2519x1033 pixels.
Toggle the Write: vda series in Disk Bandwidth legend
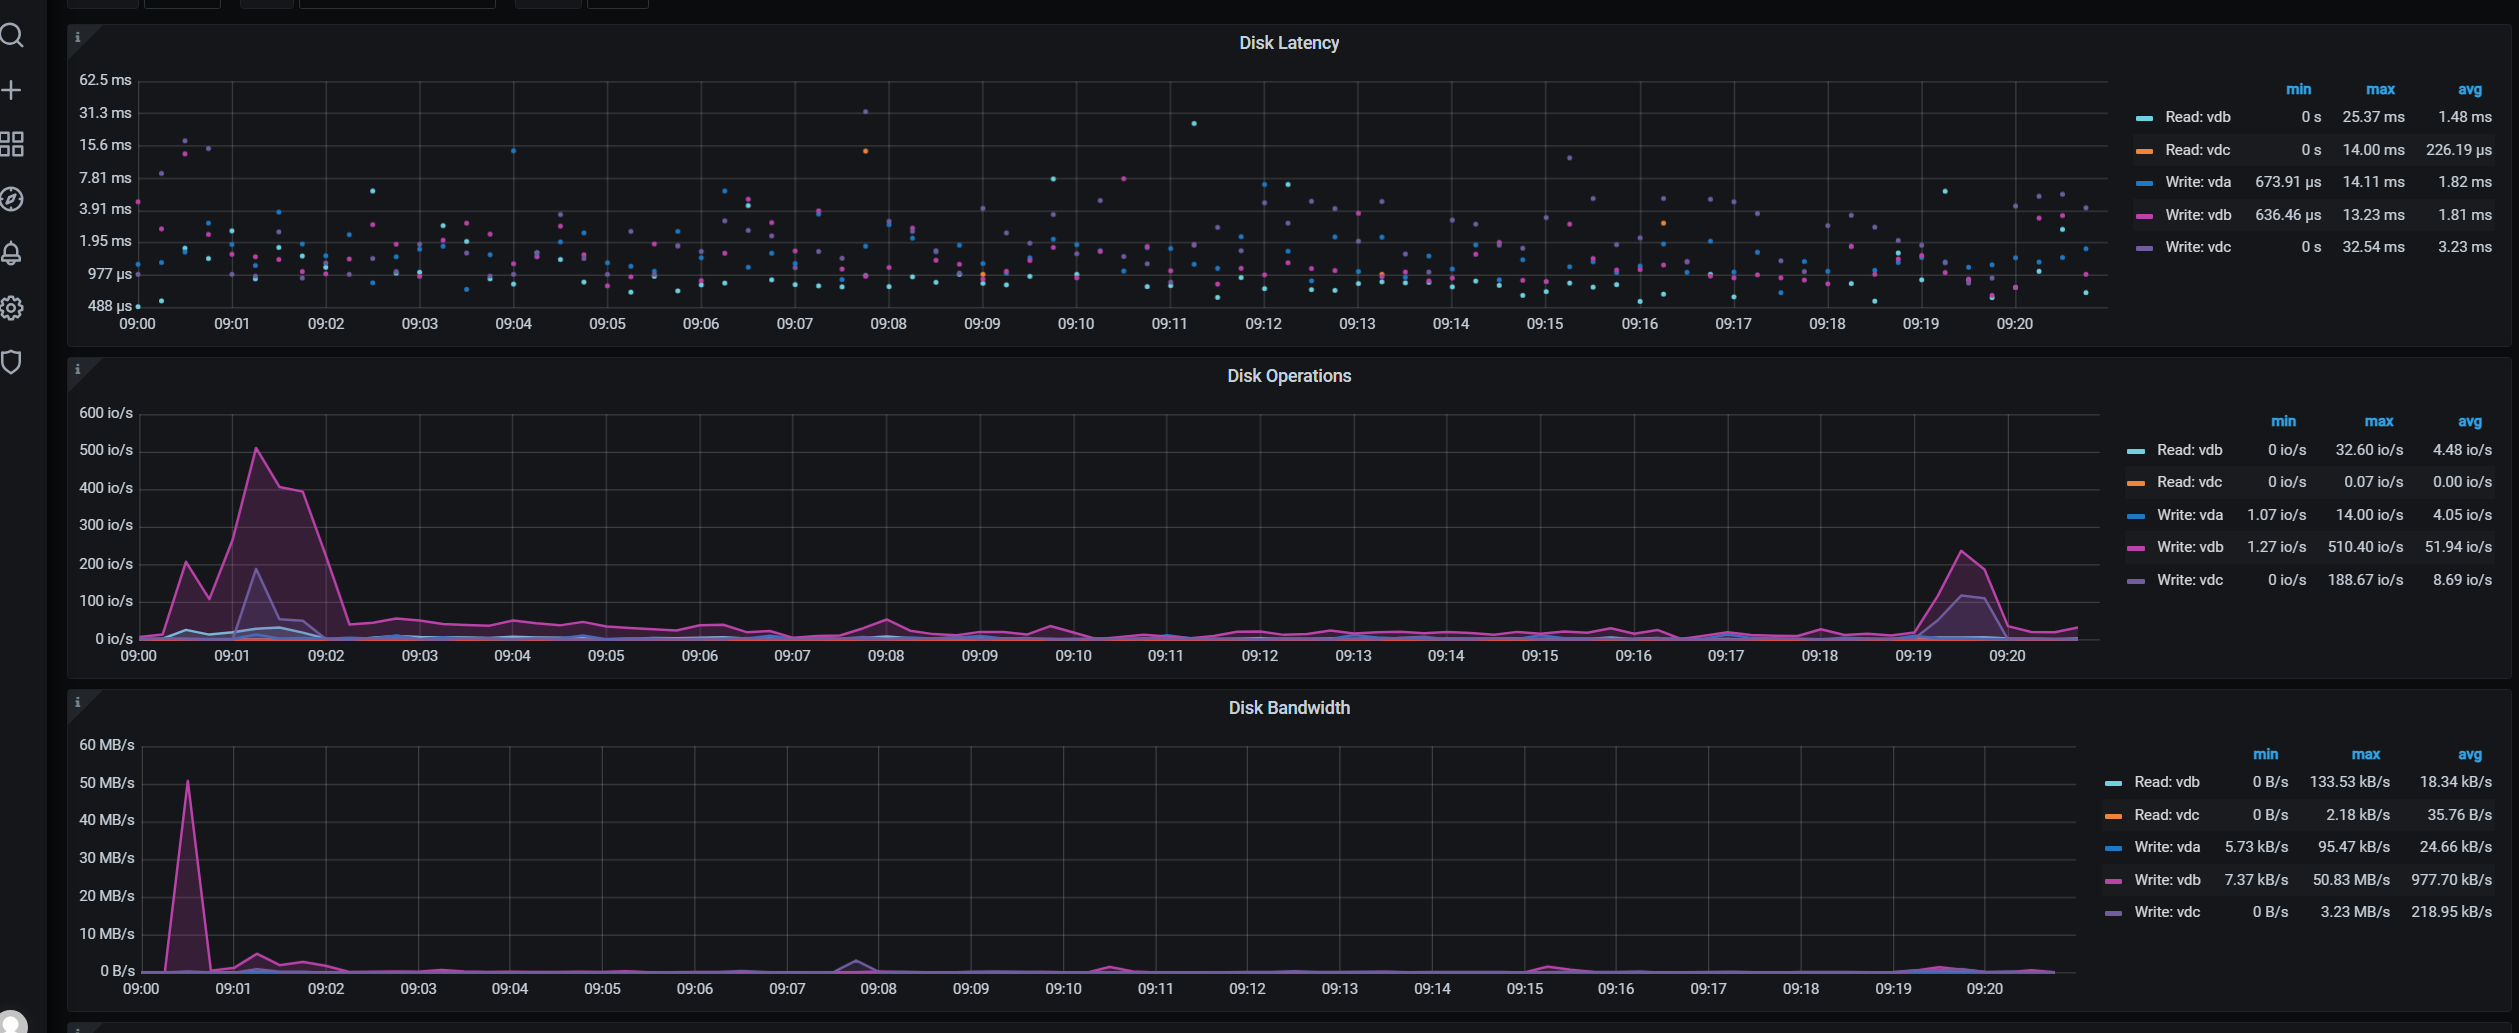[x=2166, y=847]
